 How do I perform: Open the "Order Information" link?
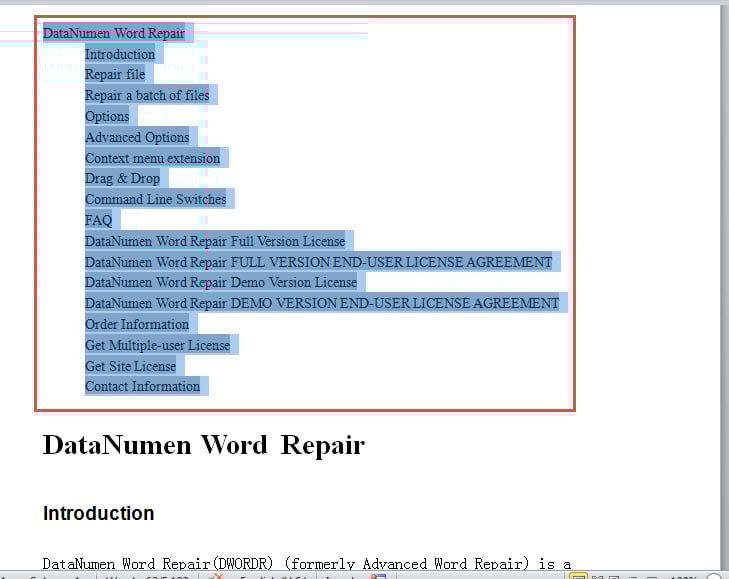point(137,325)
